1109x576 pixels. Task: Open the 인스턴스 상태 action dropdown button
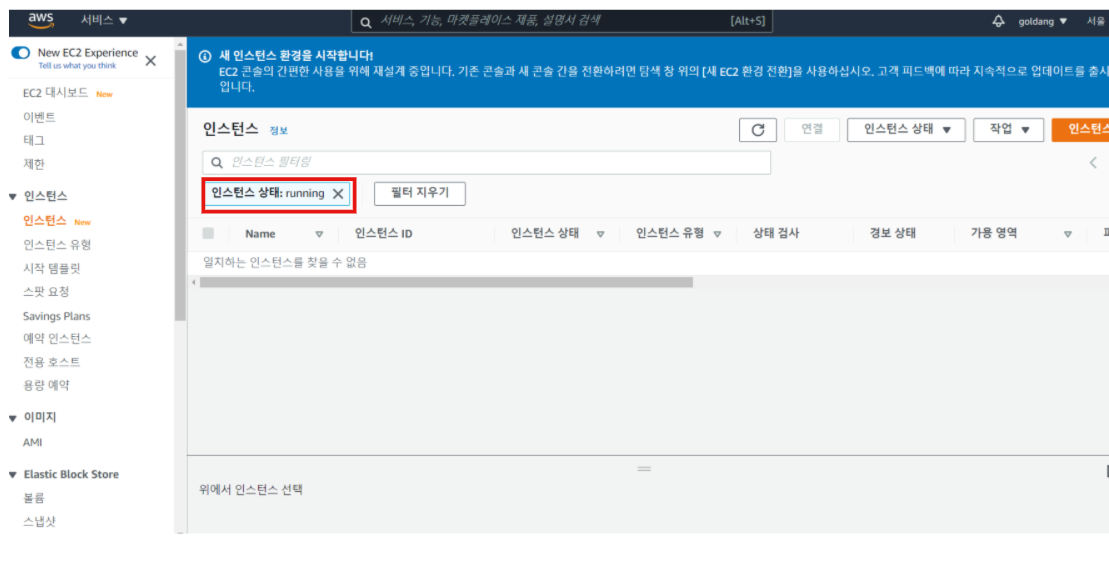click(906, 129)
